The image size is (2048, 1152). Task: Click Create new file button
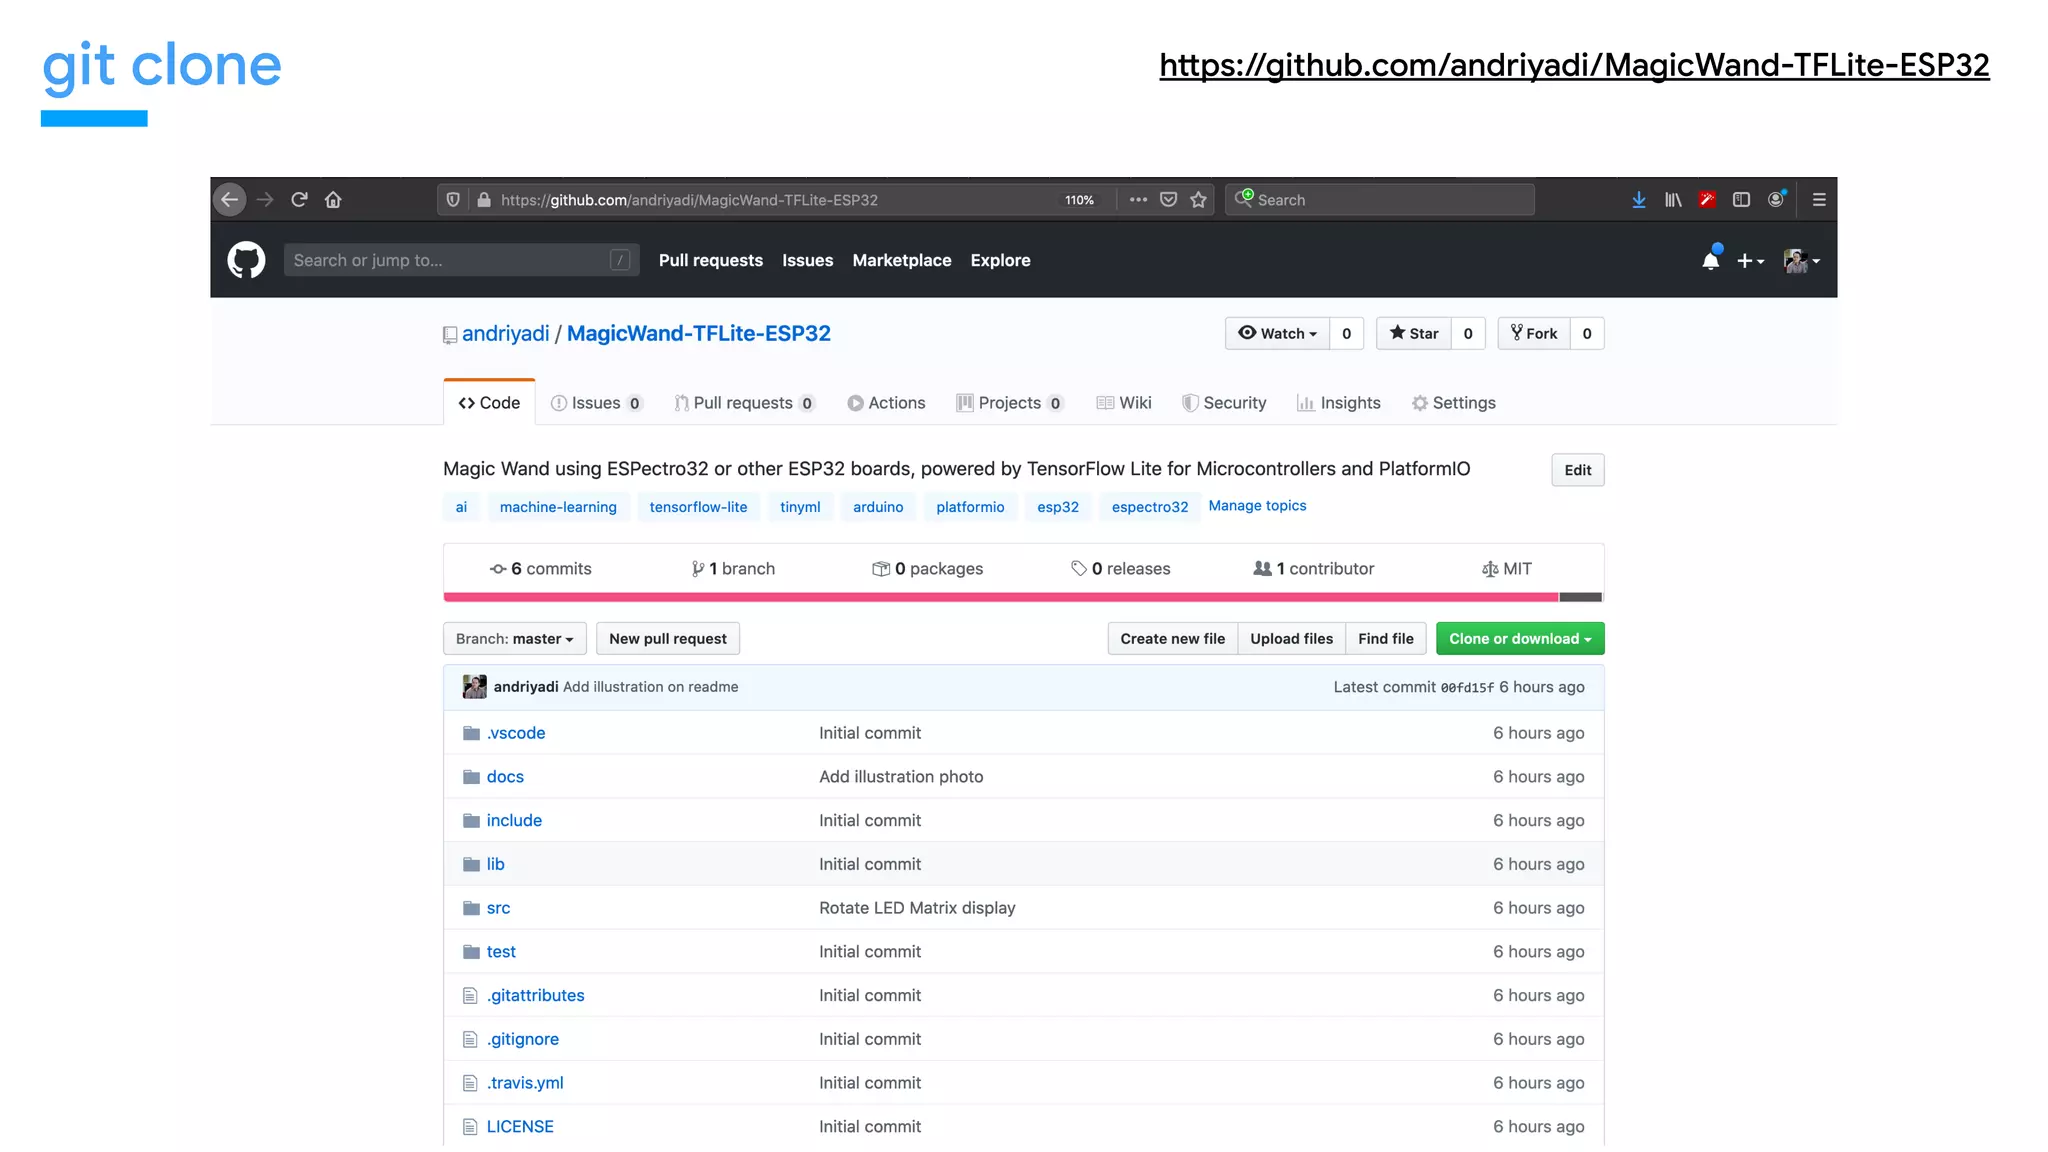pos(1172,638)
